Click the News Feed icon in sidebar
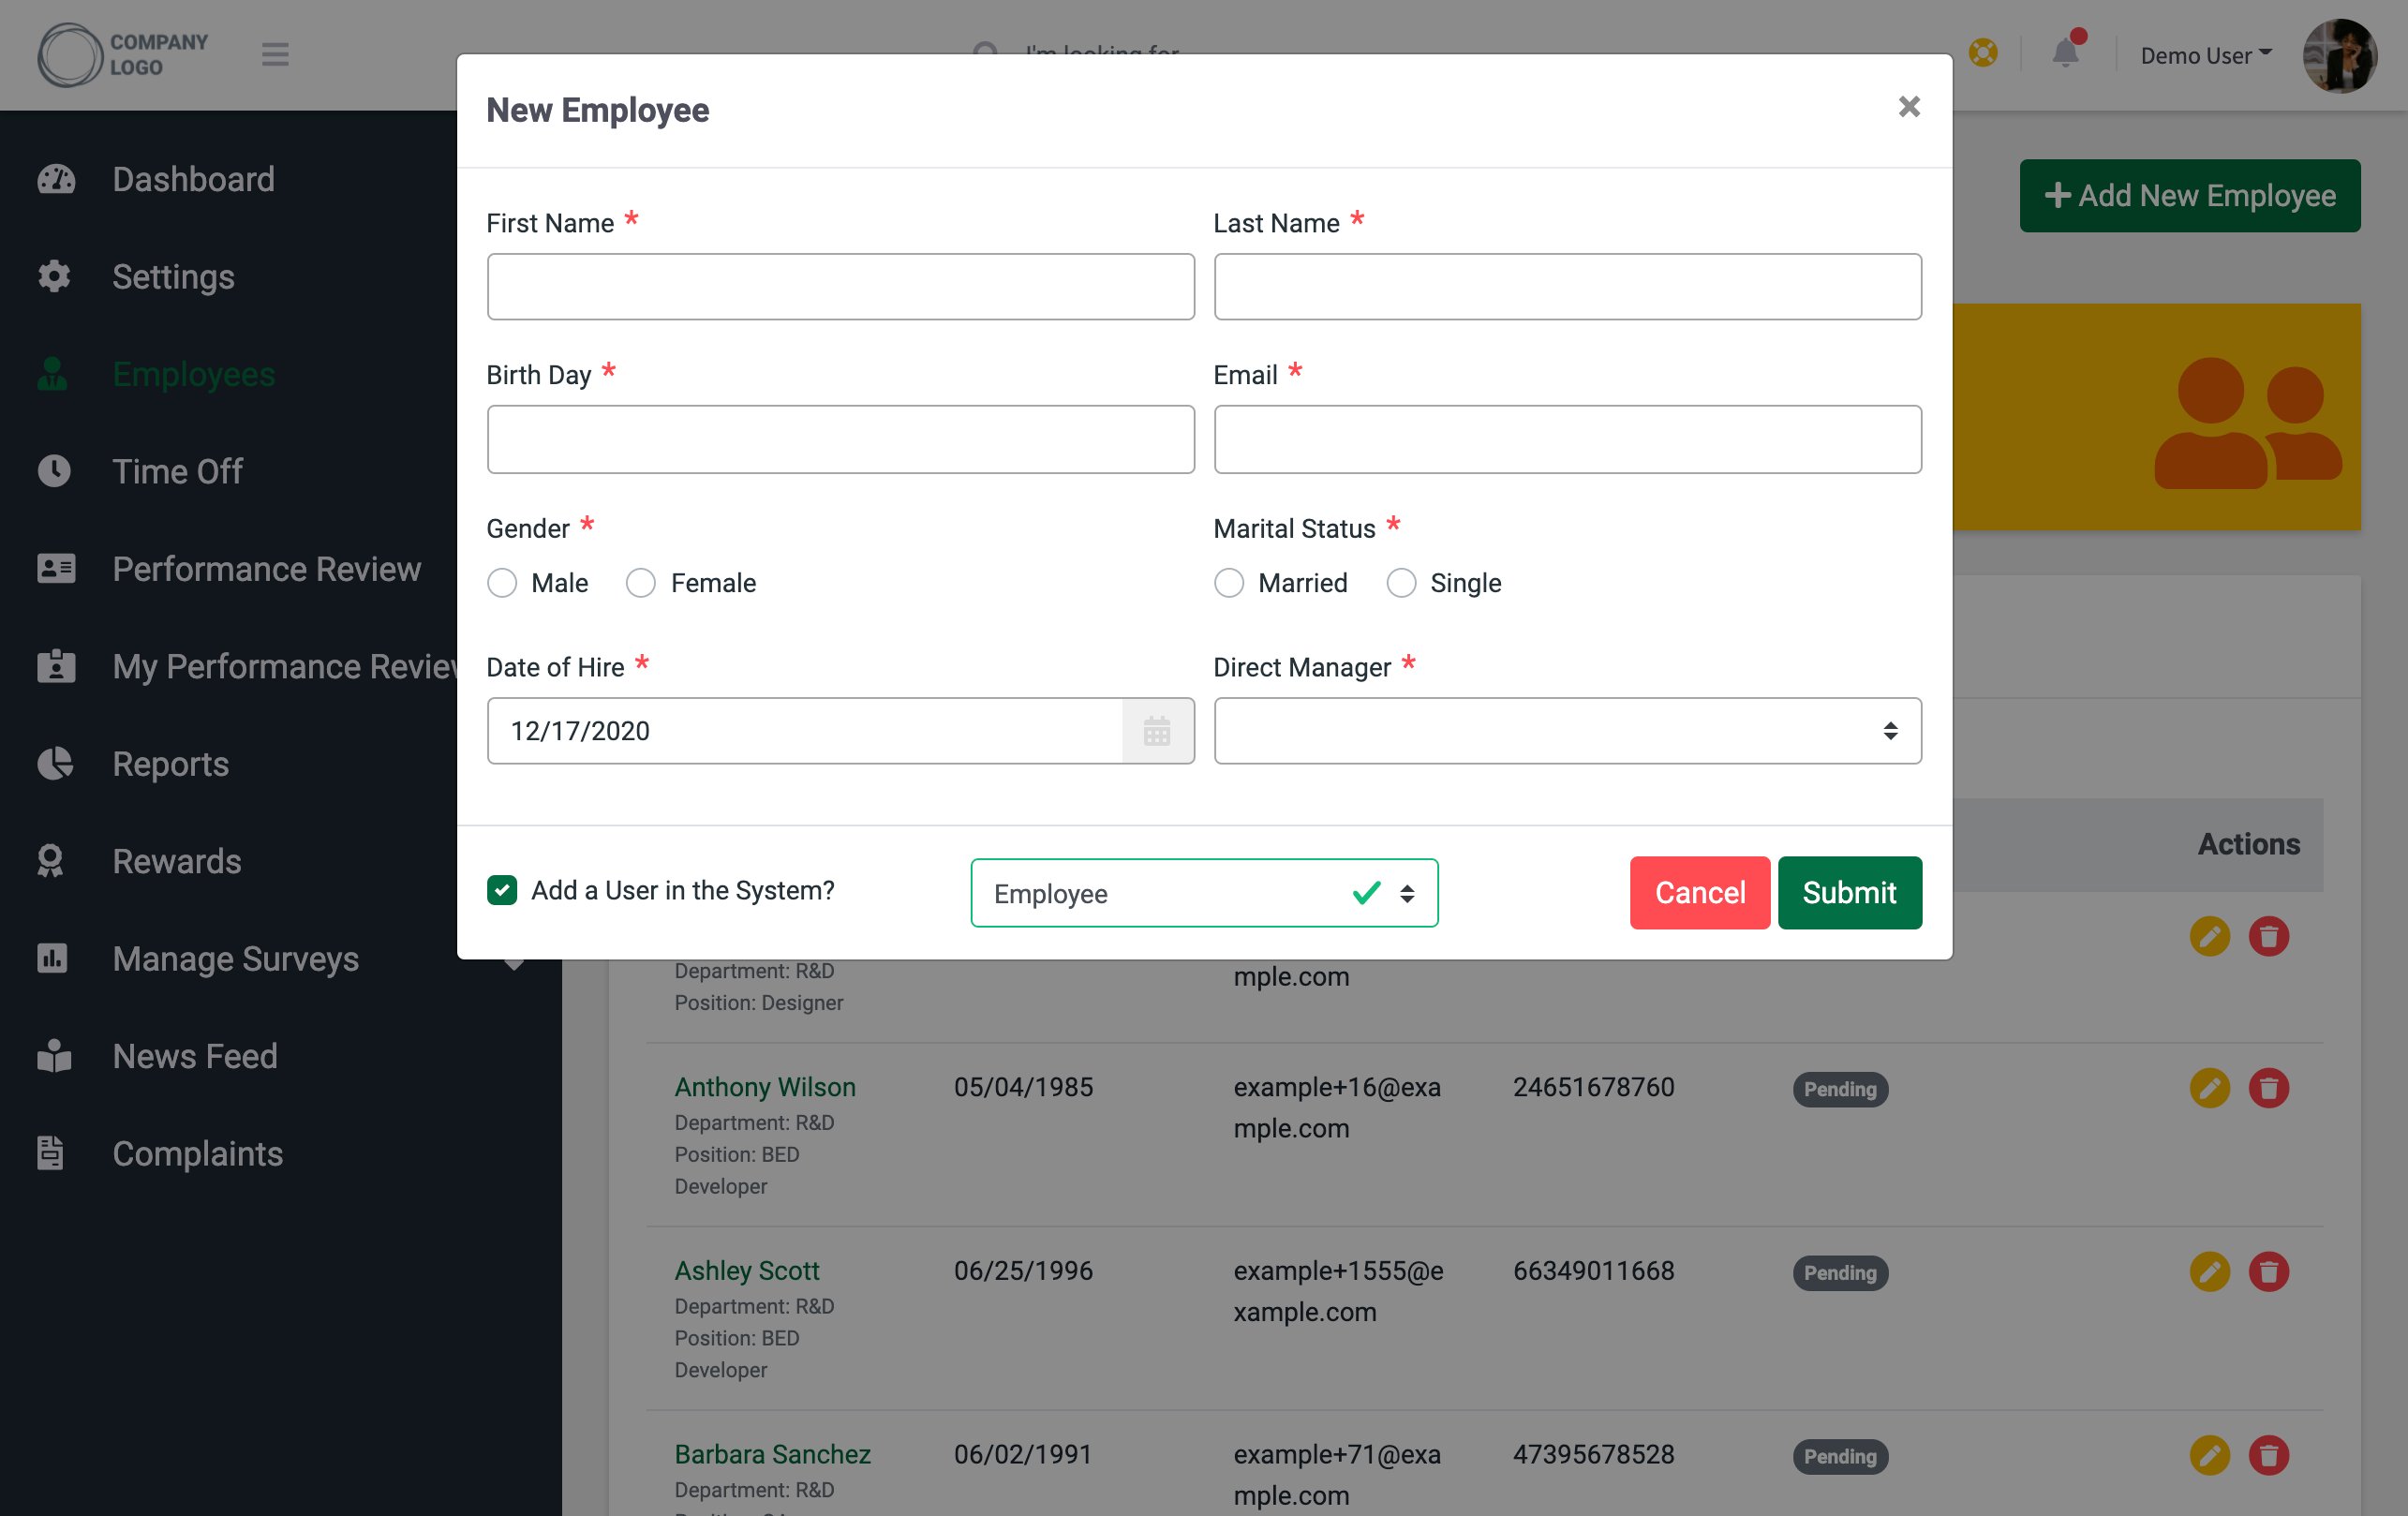Image resolution: width=2408 pixels, height=1516 pixels. 54,1055
